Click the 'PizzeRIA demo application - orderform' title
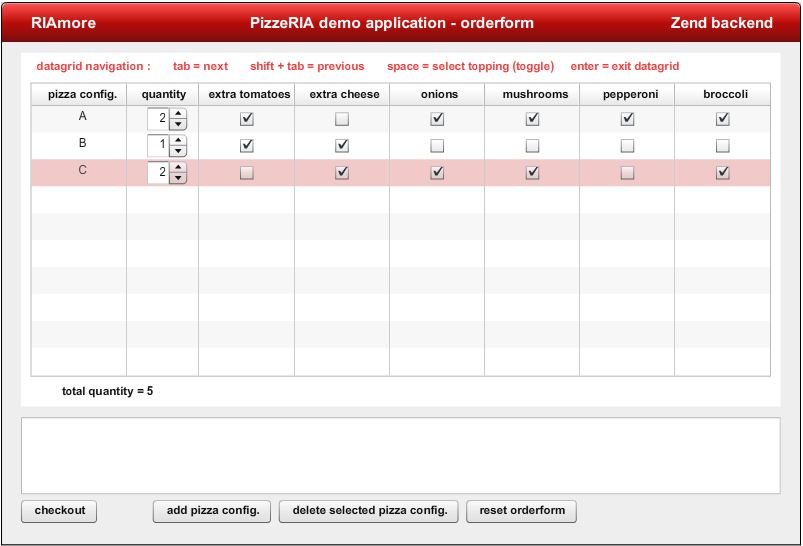The width and height of the screenshot is (803, 546). (392, 23)
